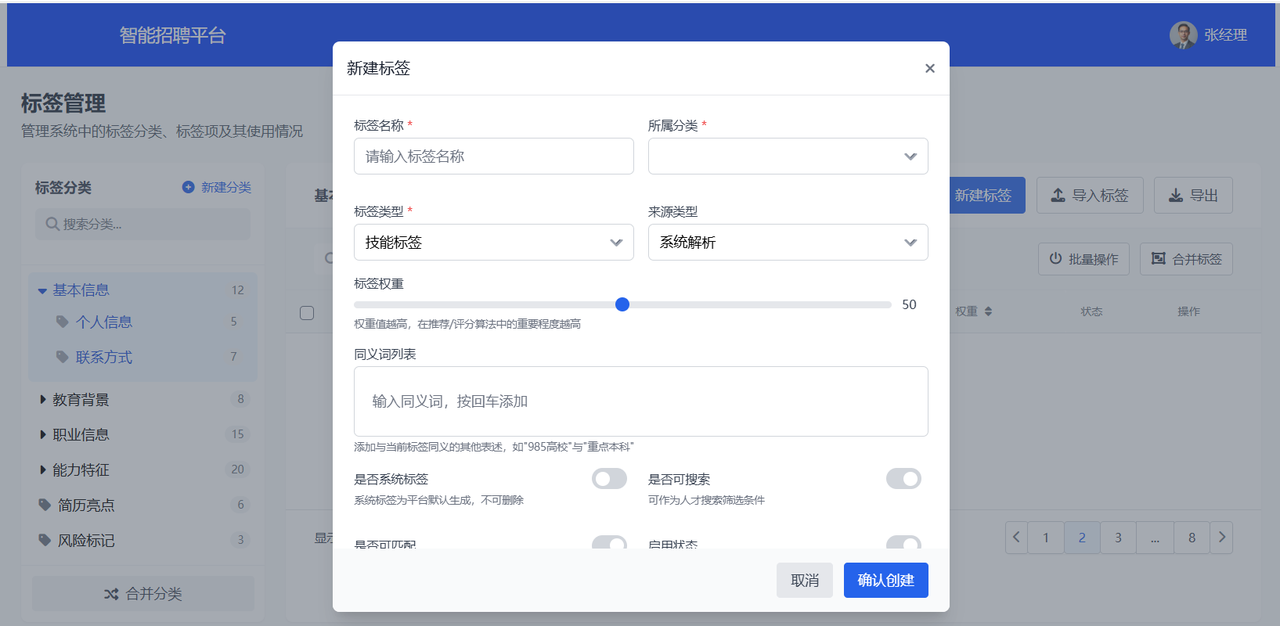Click the 标签权重 slider handle
The image size is (1280, 626).
[x=622, y=304]
